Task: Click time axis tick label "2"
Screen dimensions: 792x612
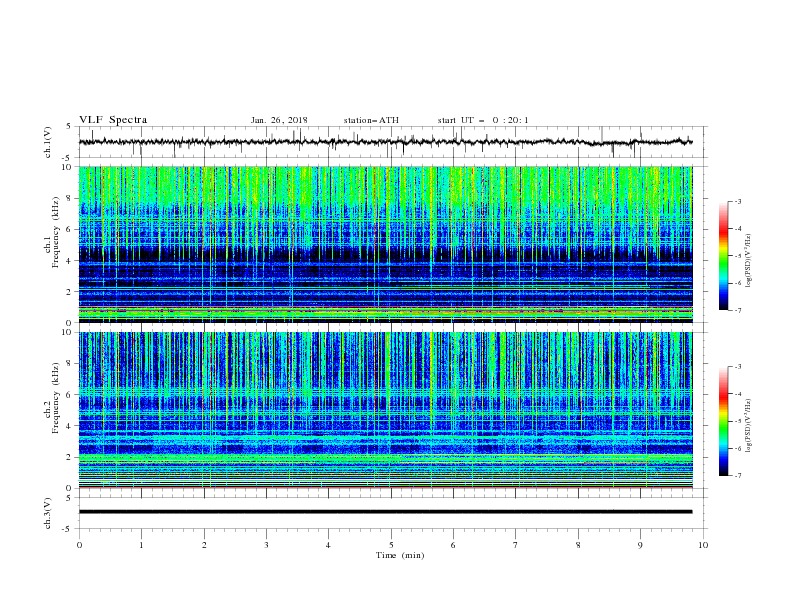Action: coord(204,545)
